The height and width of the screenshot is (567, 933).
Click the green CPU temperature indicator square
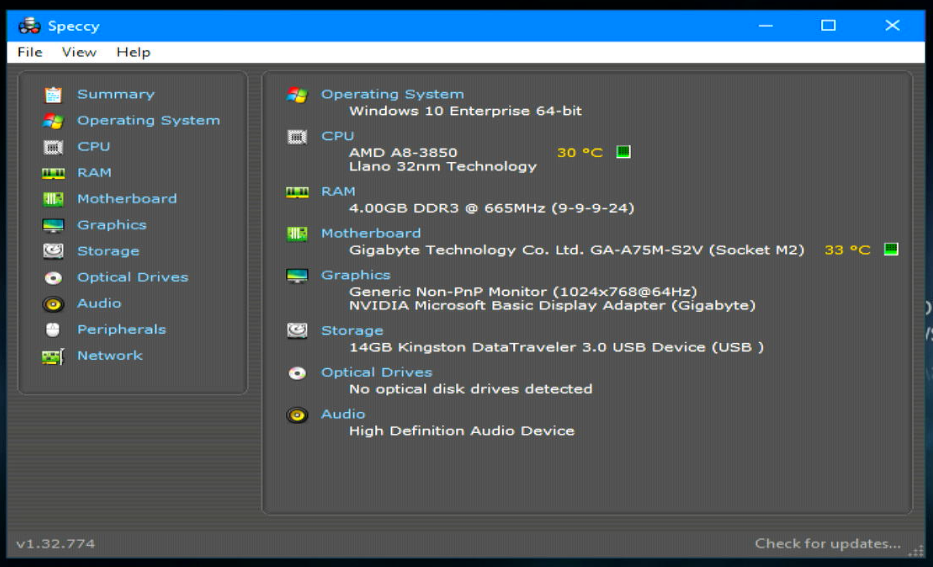[x=623, y=152]
